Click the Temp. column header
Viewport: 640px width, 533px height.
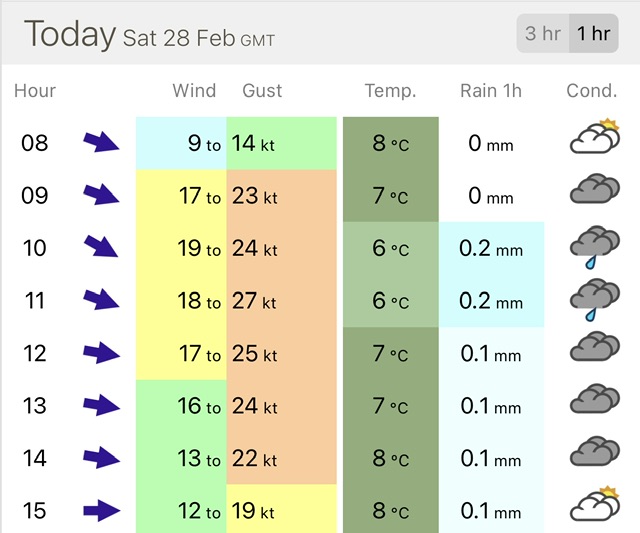click(390, 91)
